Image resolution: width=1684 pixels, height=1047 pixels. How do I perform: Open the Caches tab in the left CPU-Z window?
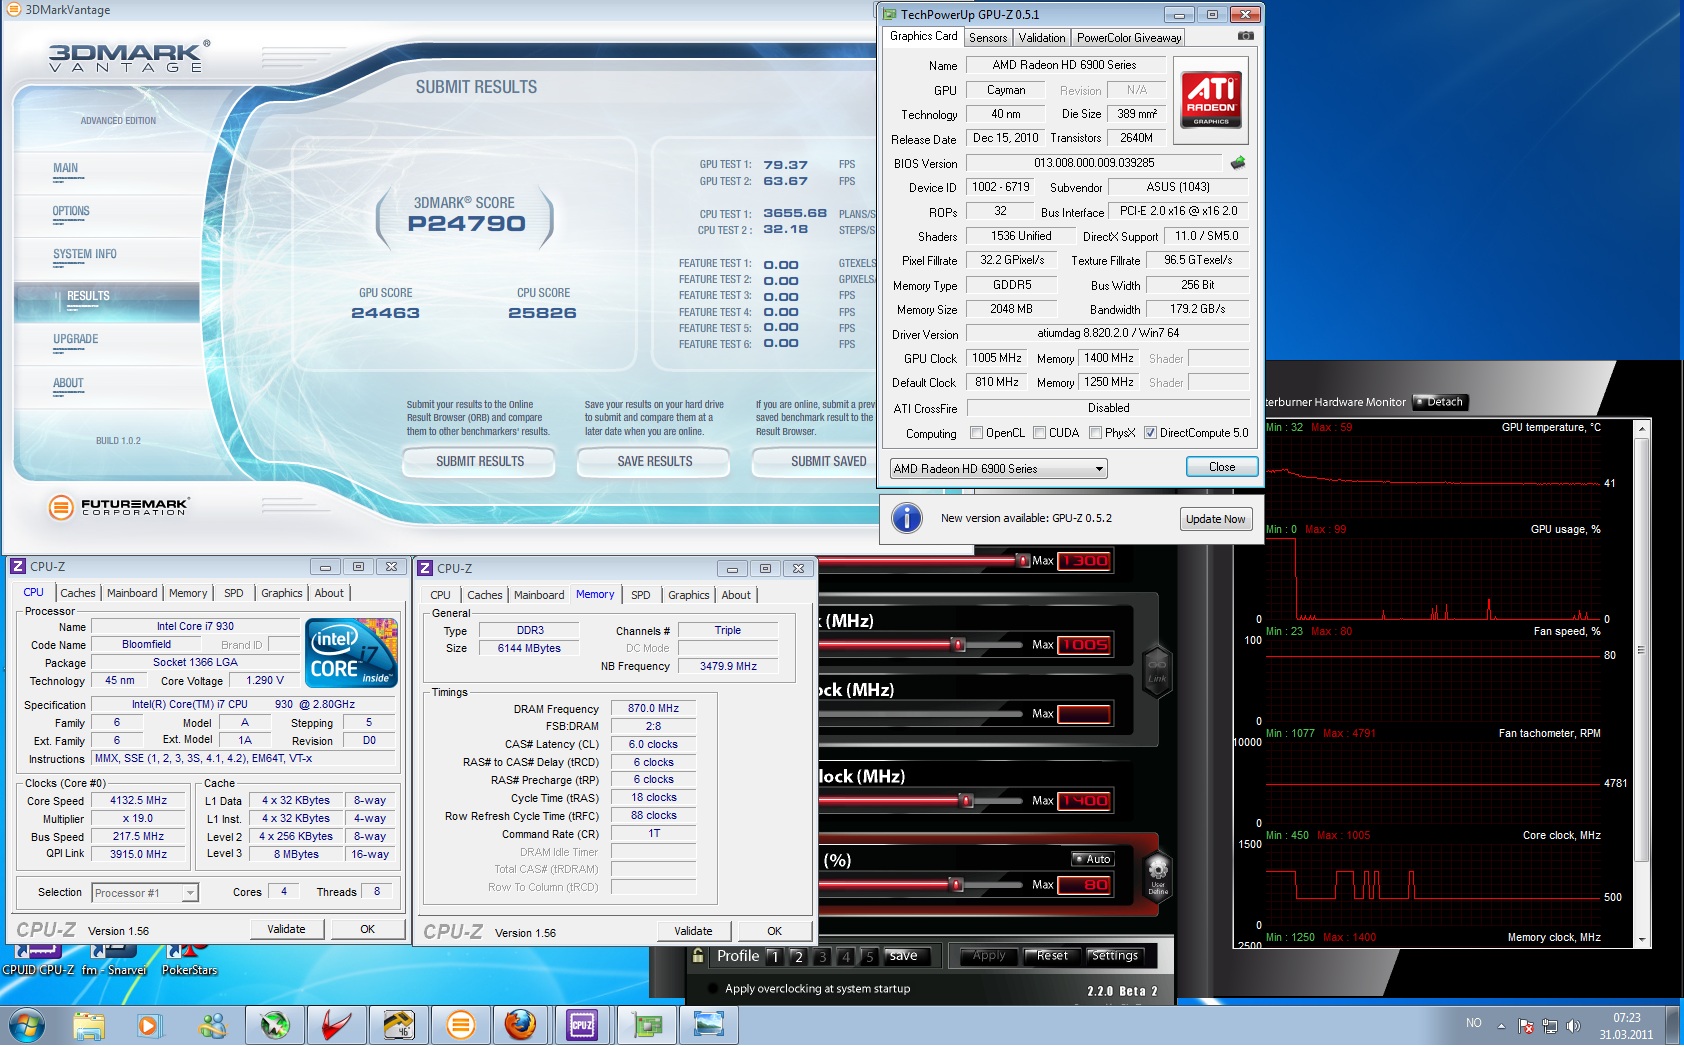coord(78,593)
